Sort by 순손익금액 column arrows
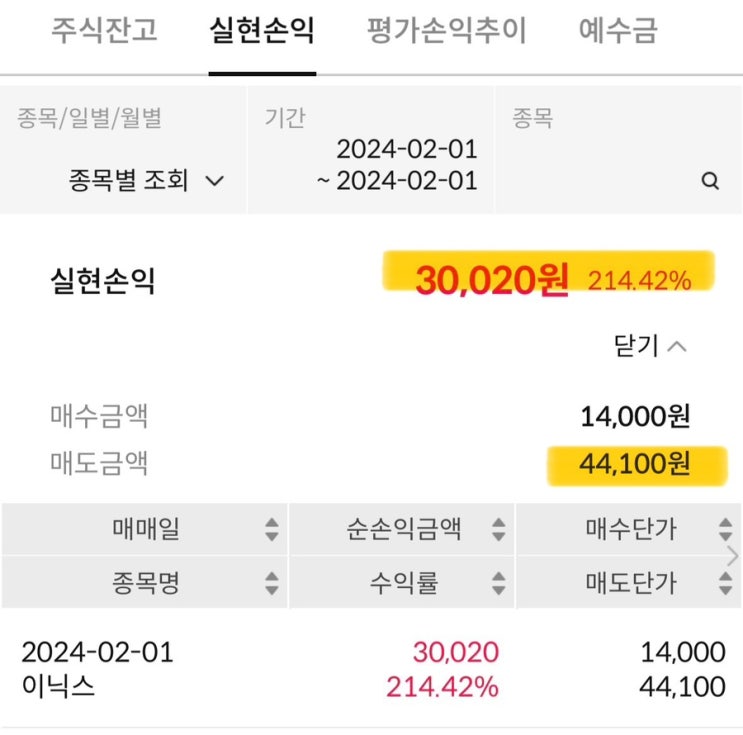This screenshot has width=743, height=735. point(498,530)
